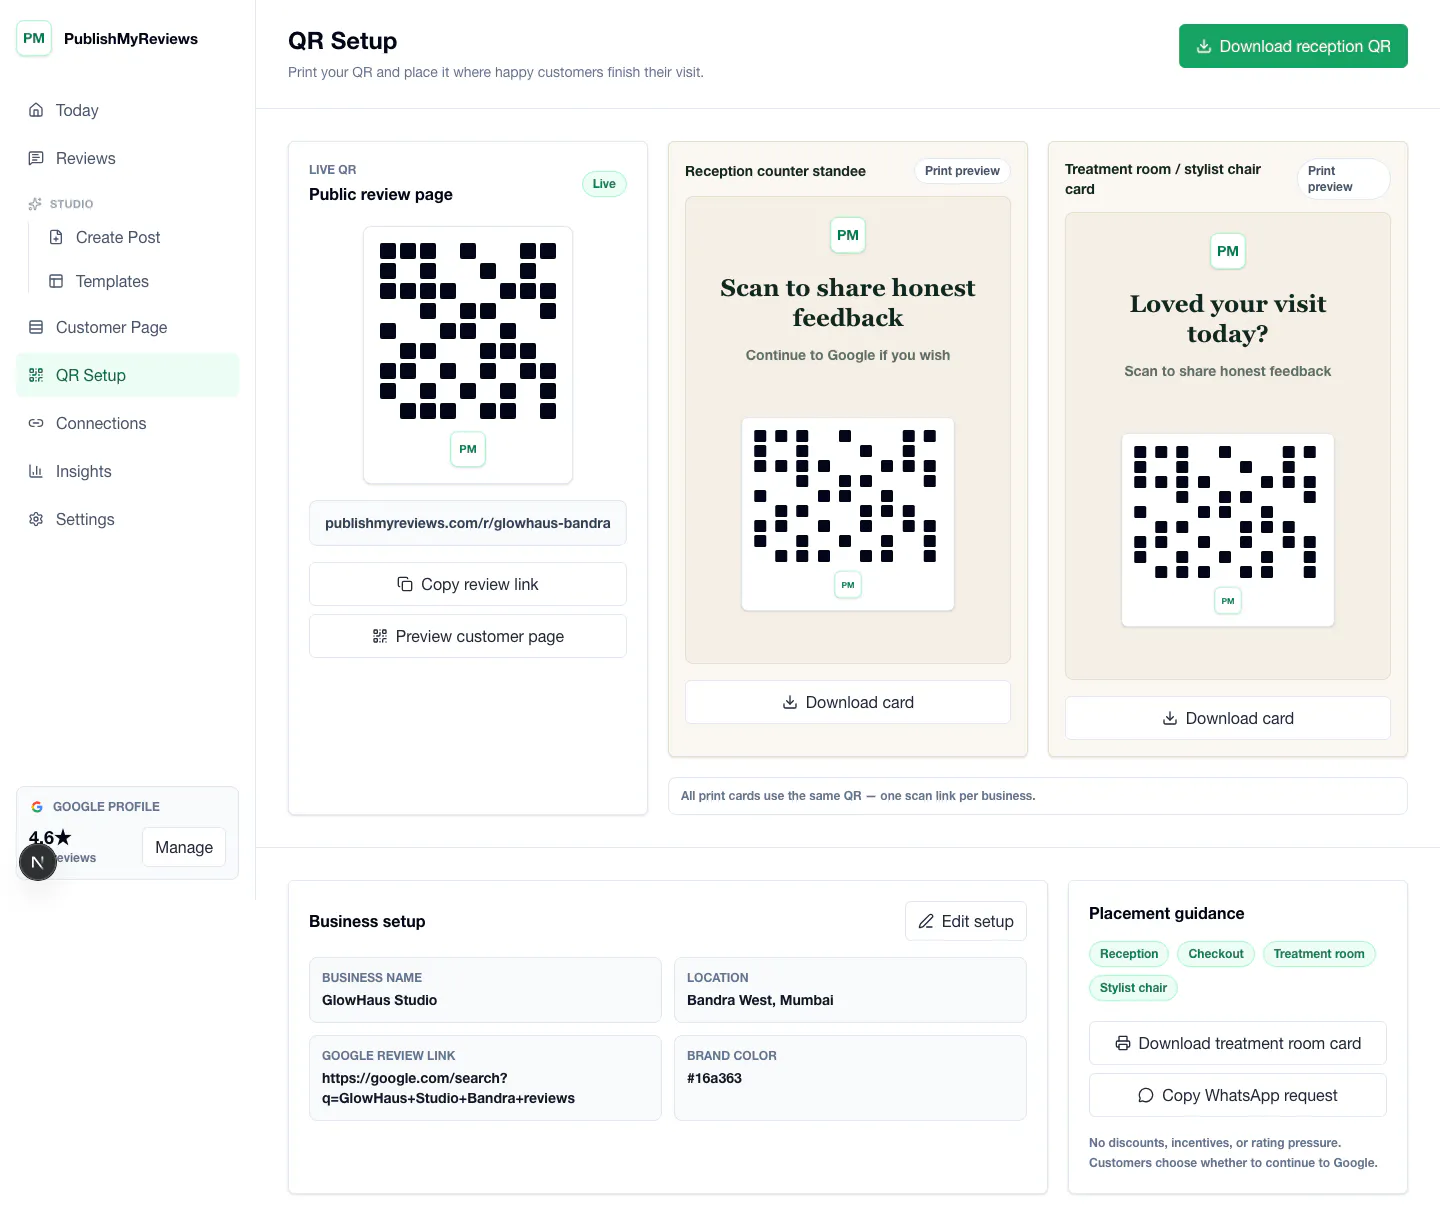Image resolution: width=1440 pixels, height=1226 pixels.
Task: Click download icon on reception standee card button
Action: (x=790, y=702)
